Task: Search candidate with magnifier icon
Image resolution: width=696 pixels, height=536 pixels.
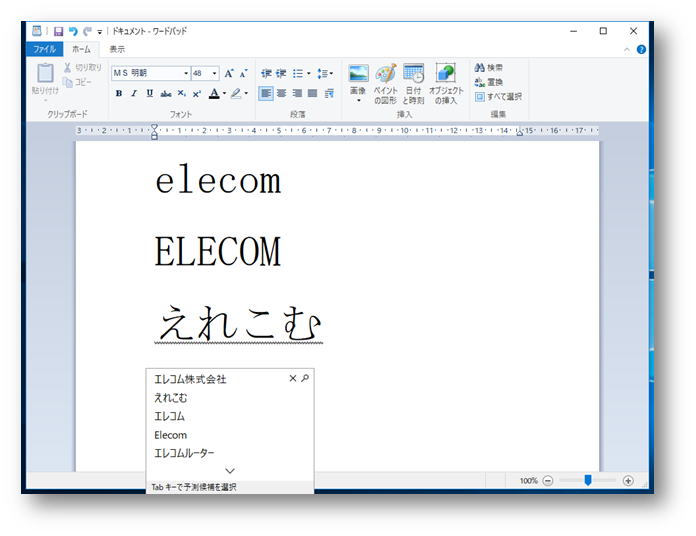Action: 305,378
